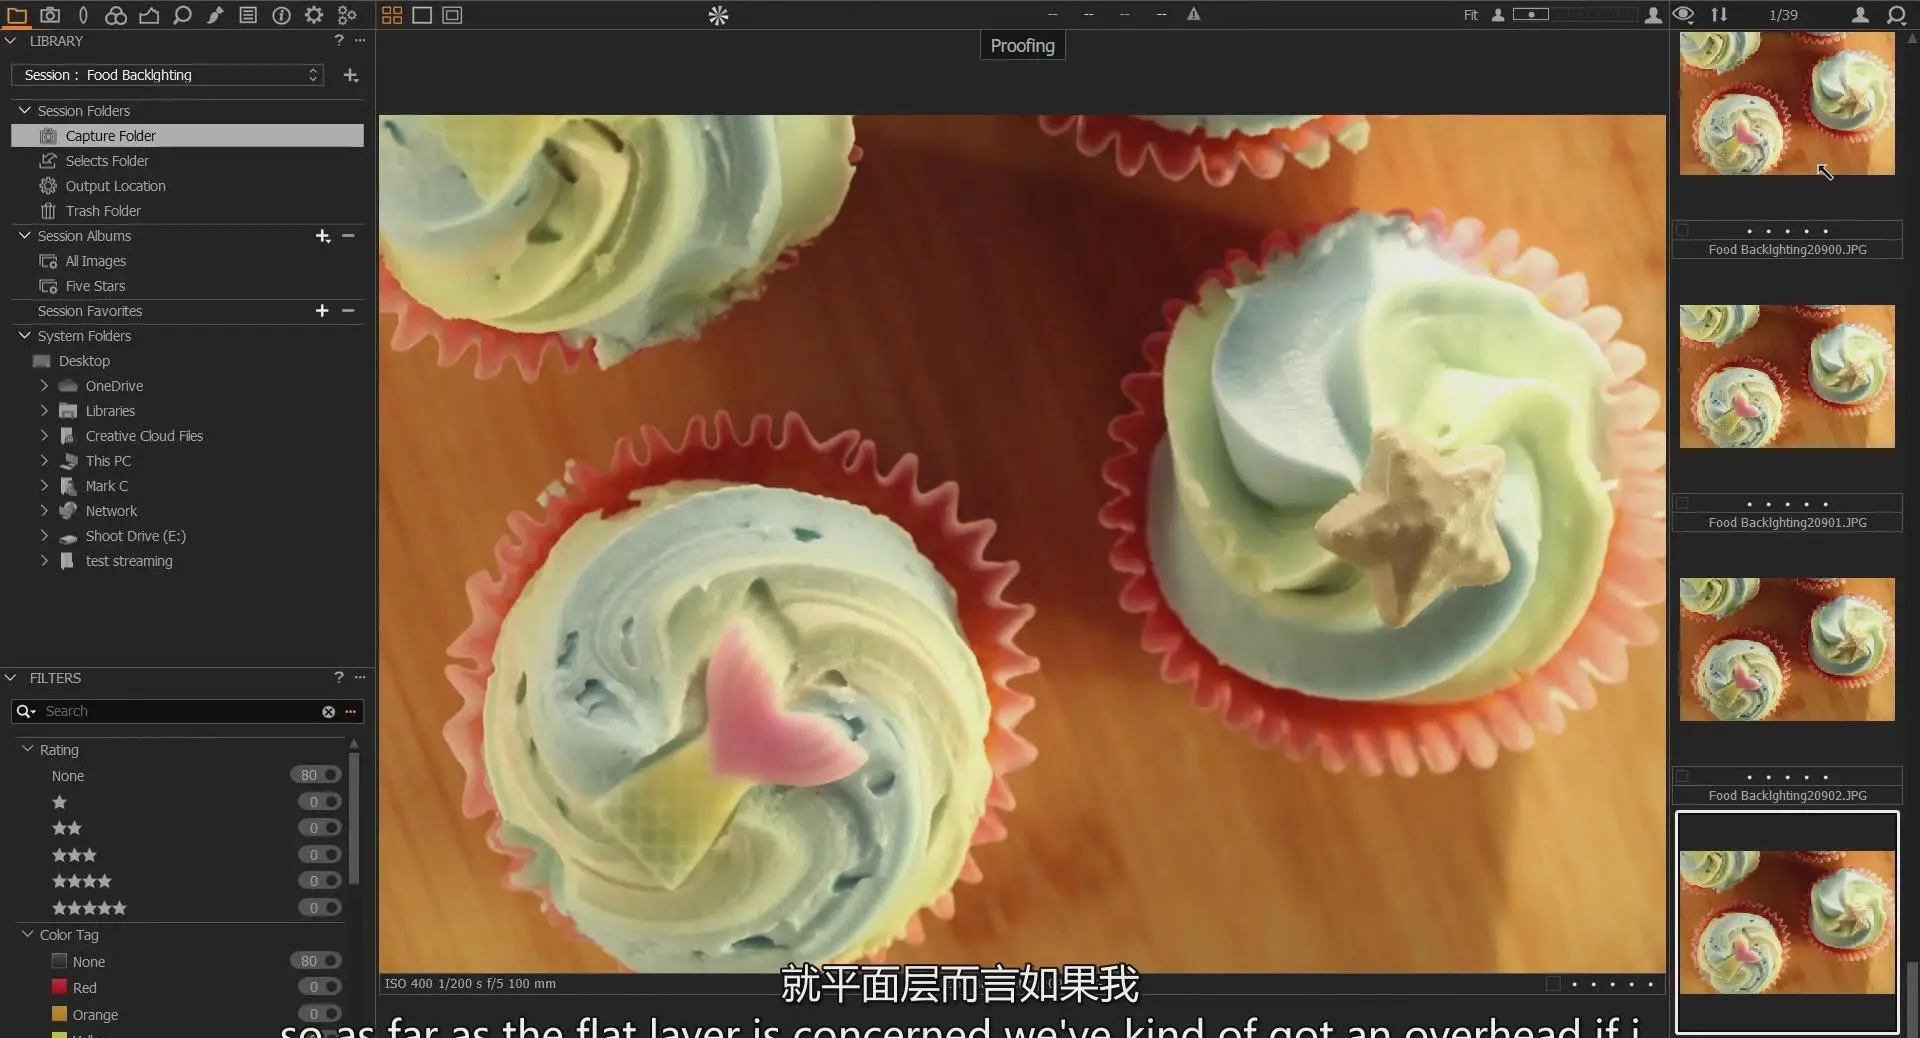Select the Output Location item

(187, 185)
